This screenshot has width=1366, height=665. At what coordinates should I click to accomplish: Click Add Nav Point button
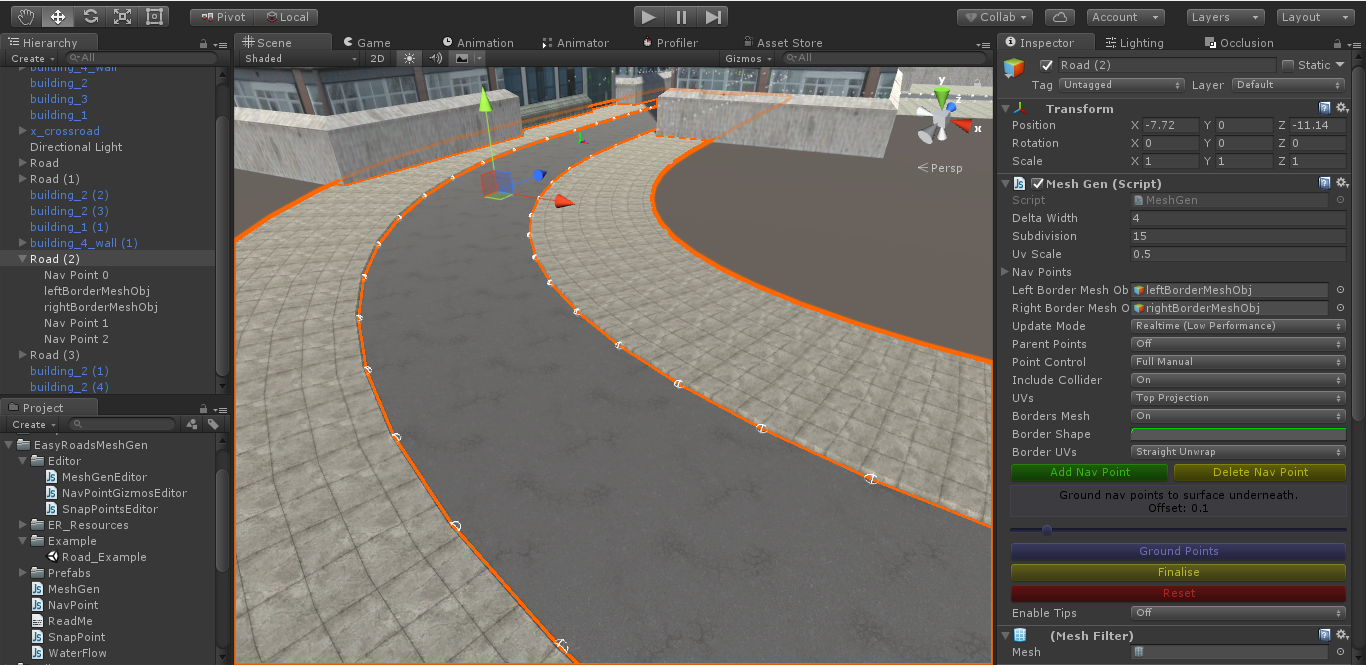[1090, 472]
